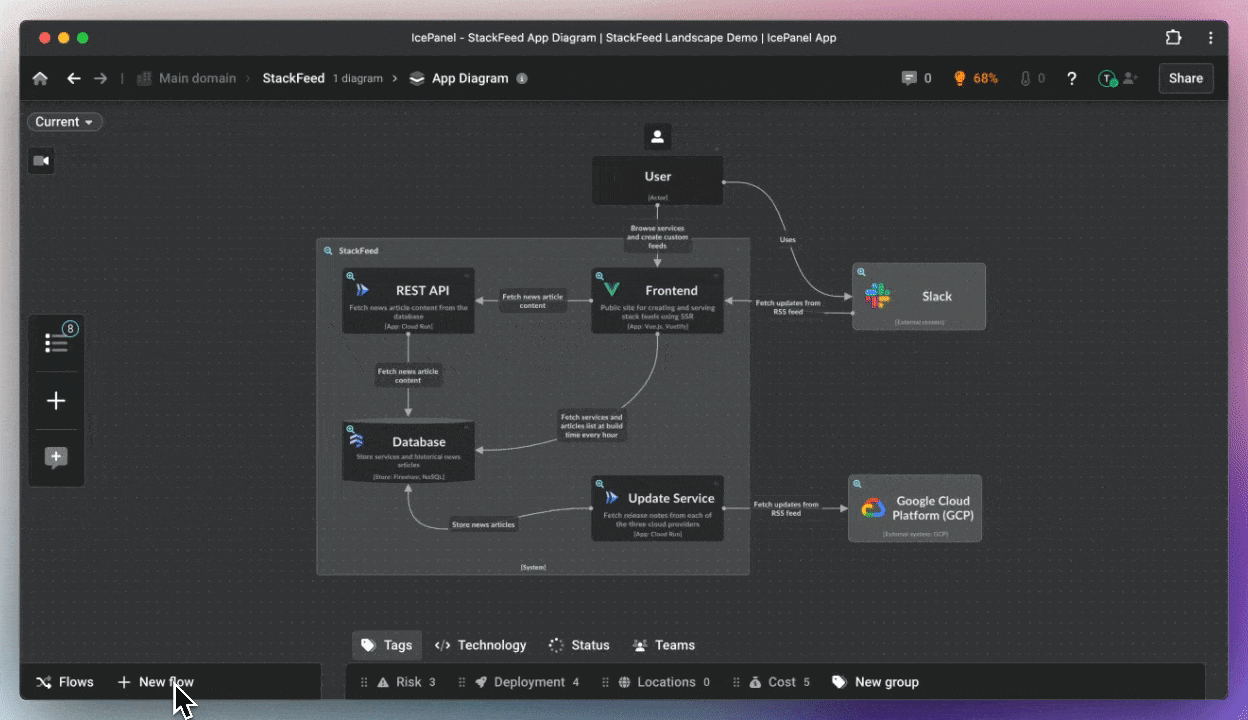Click the Share button
1248x720 pixels.
[1185, 78]
